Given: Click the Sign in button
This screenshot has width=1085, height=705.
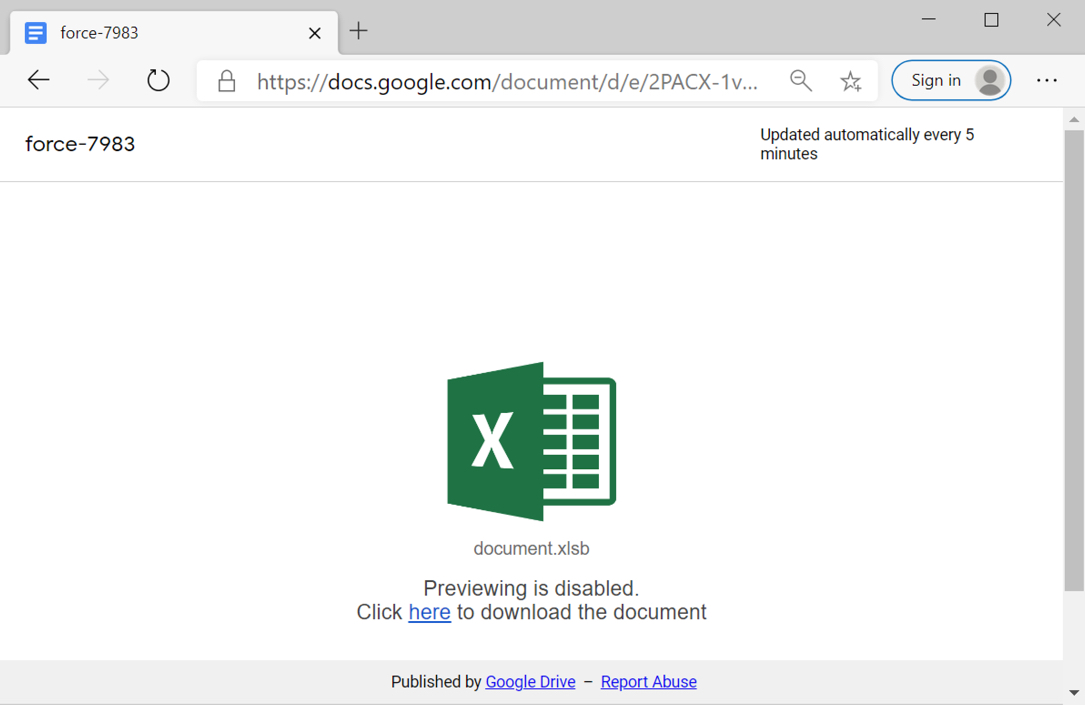Looking at the screenshot, I should (951, 80).
